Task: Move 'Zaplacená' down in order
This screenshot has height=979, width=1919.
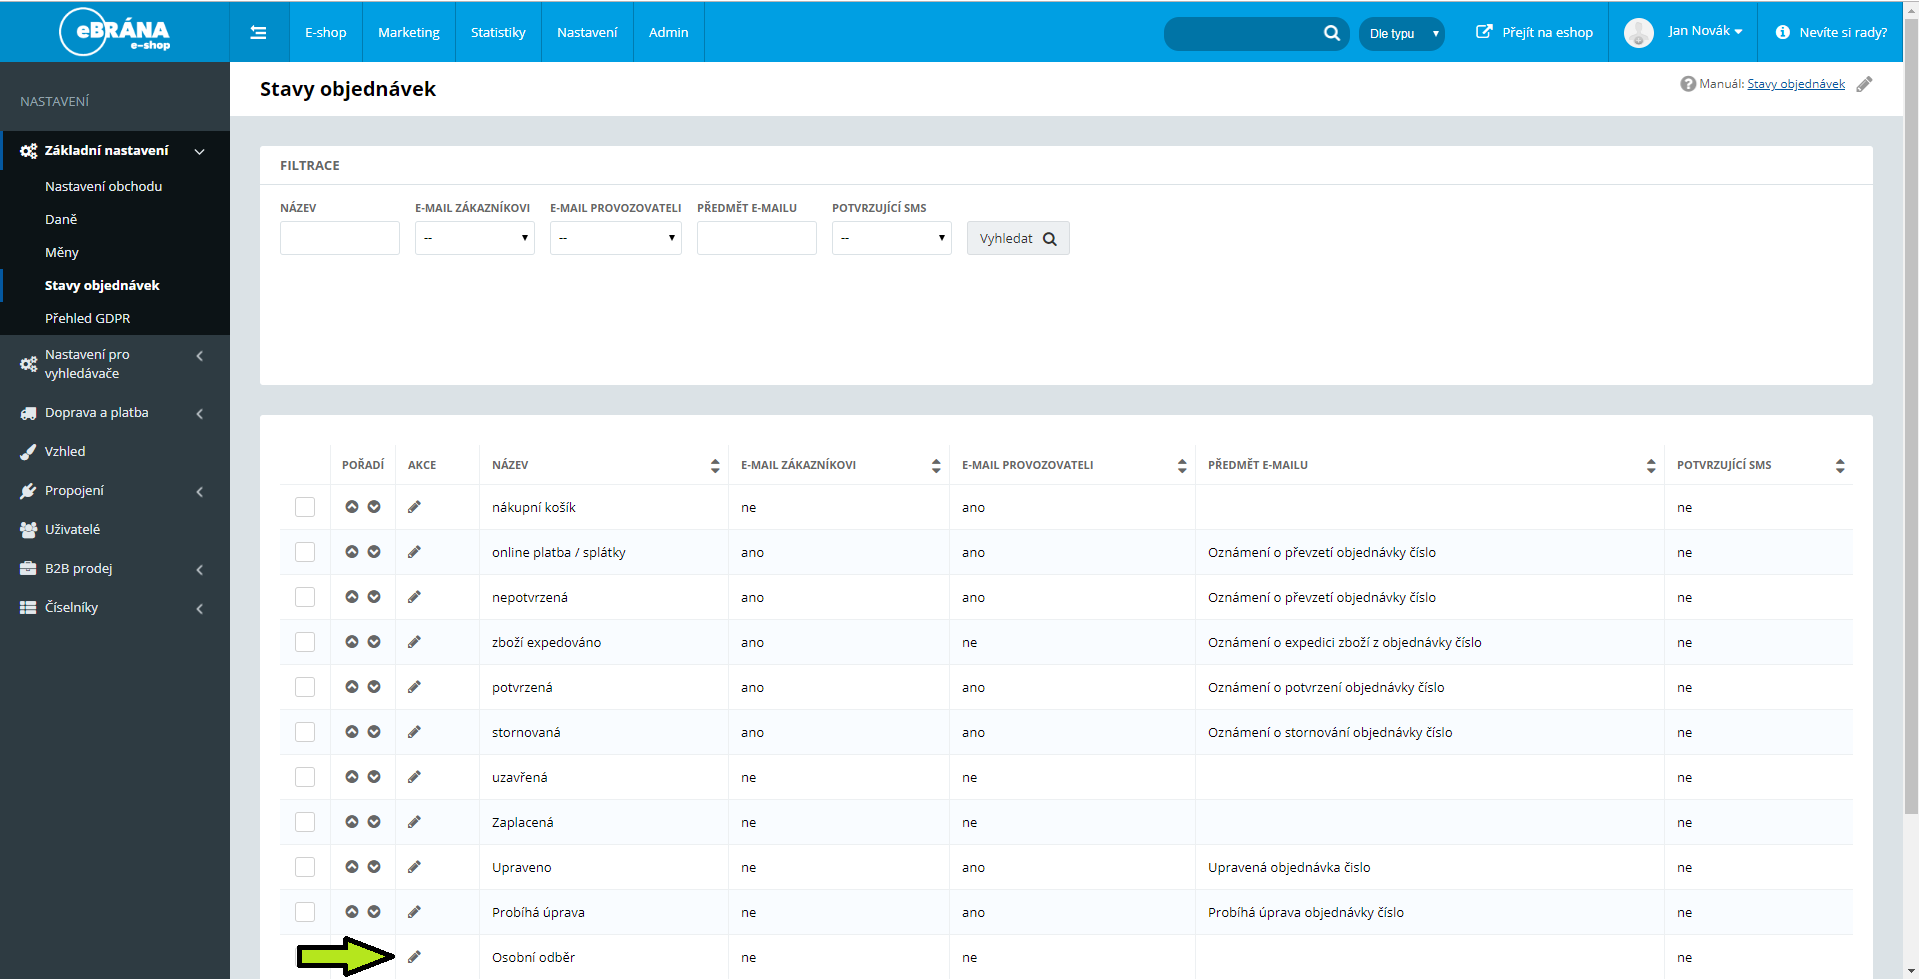Action: [x=374, y=822]
